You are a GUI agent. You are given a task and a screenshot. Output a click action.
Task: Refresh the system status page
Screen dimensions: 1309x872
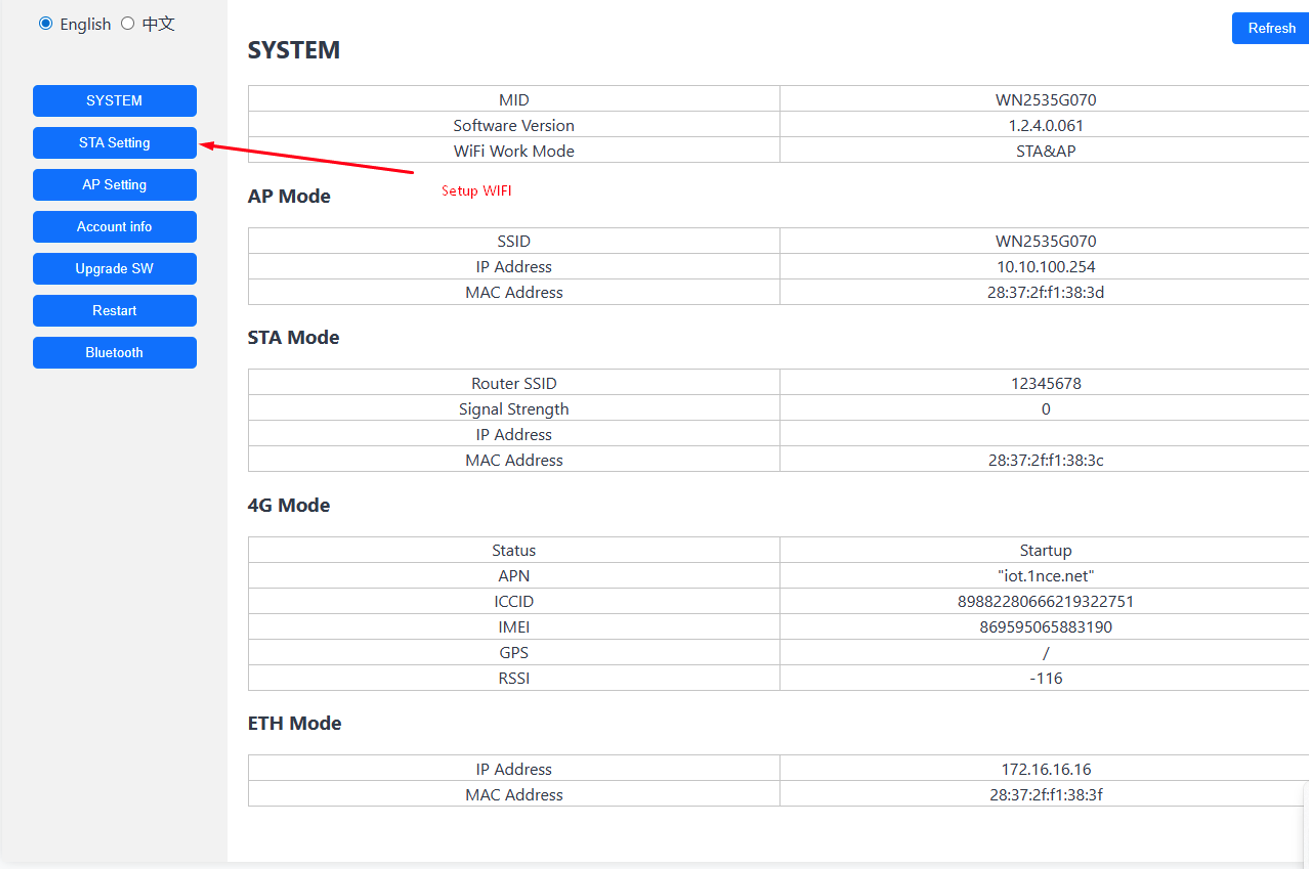pyautogui.click(x=1271, y=28)
